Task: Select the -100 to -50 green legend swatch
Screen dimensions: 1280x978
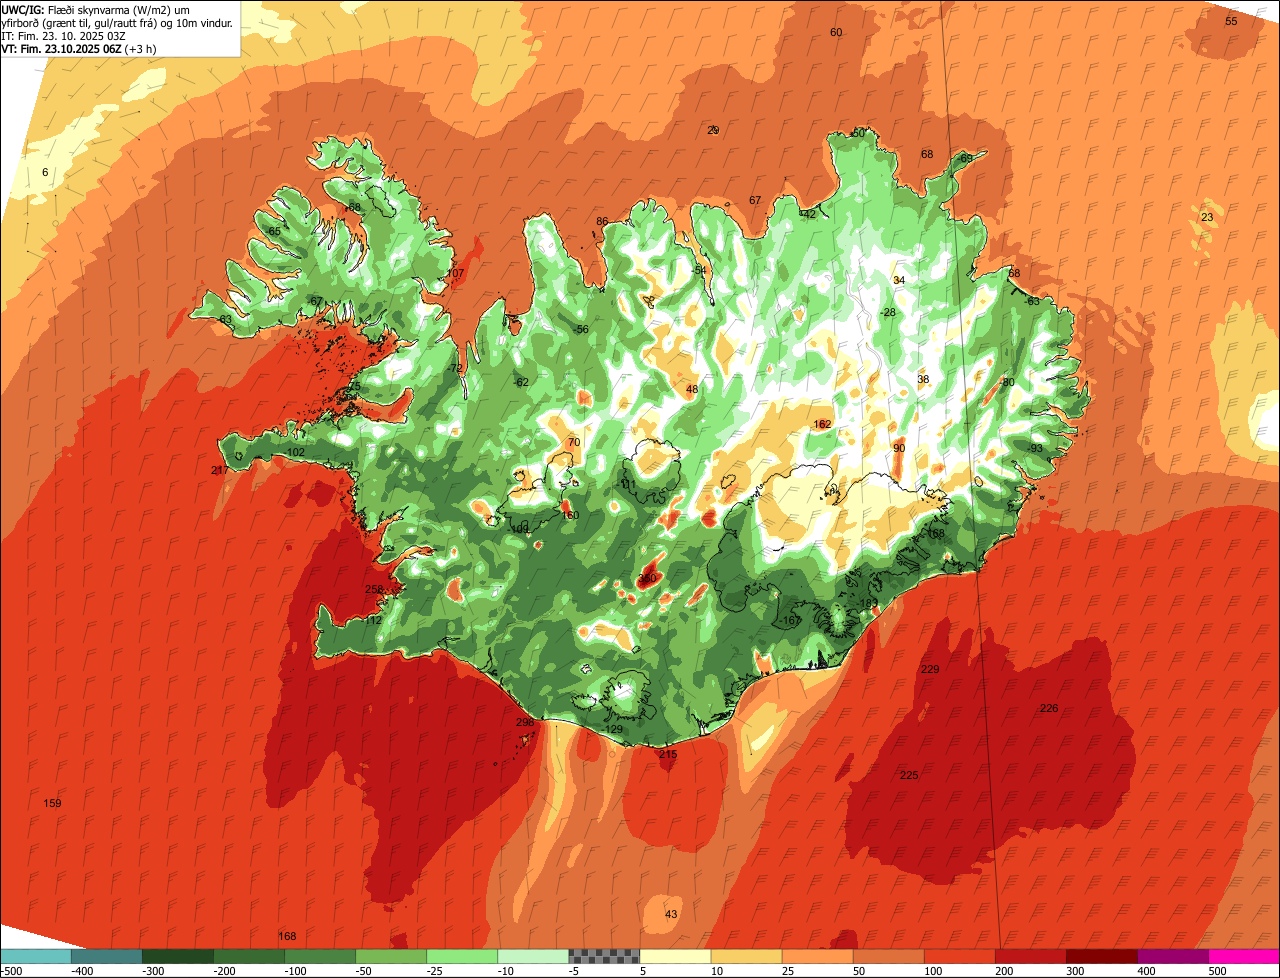Action: (x=320, y=956)
